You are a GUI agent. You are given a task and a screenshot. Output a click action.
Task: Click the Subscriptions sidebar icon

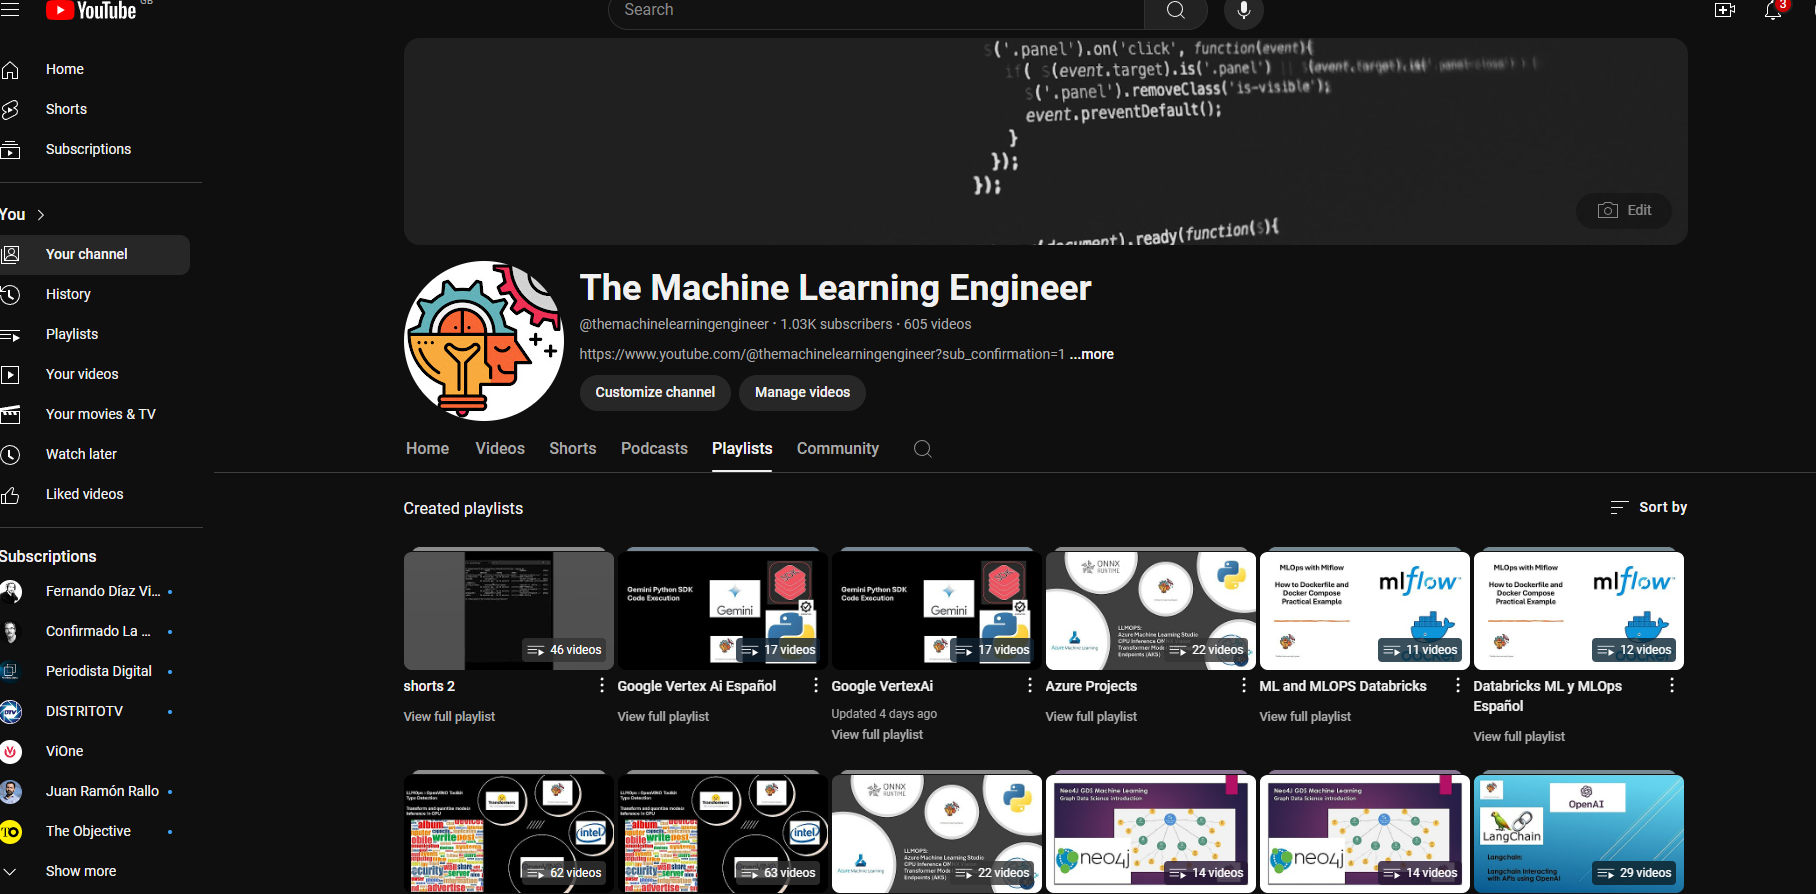point(10,149)
